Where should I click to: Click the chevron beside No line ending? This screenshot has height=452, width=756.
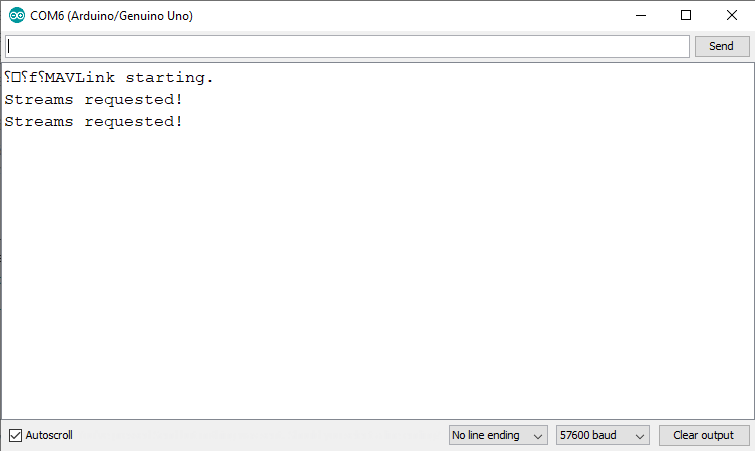[x=538, y=436]
